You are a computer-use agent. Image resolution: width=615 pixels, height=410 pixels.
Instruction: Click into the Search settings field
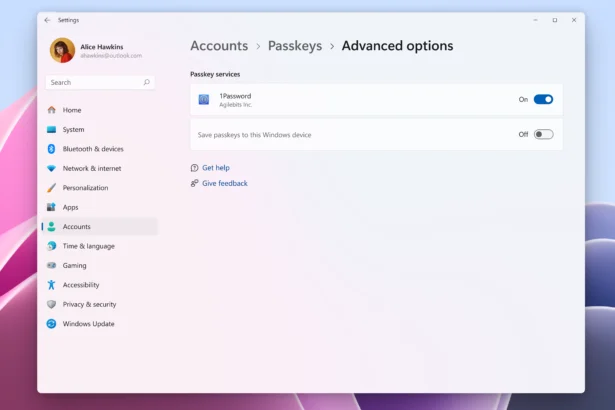[100, 82]
